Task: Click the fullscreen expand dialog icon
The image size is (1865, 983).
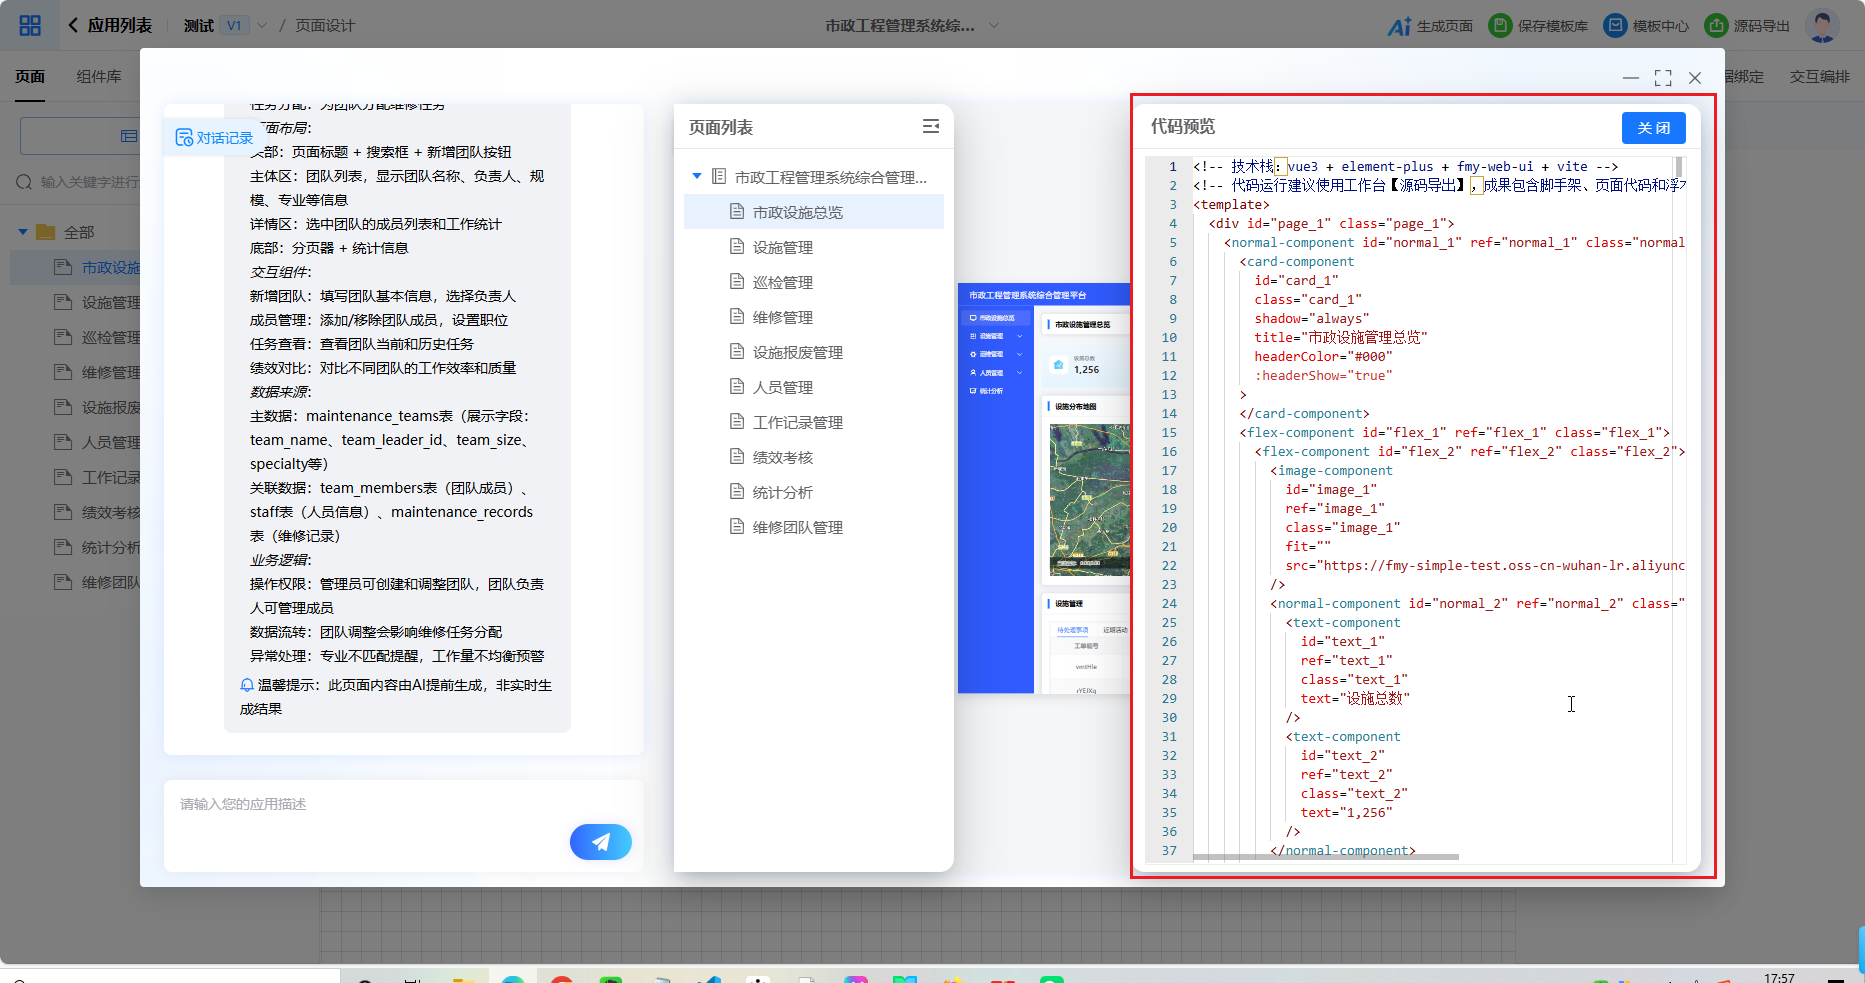Action: coord(1663,78)
